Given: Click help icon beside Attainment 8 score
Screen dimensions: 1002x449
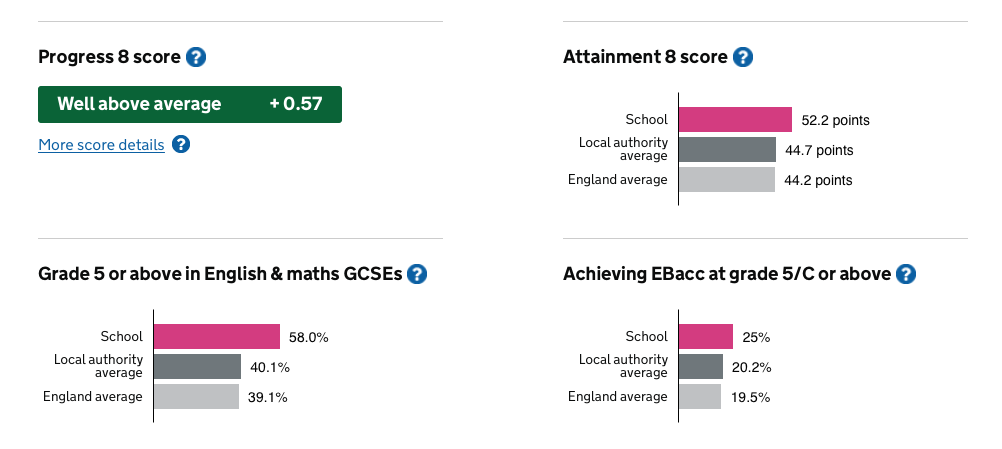Looking at the screenshot, I should coord(743,57).
